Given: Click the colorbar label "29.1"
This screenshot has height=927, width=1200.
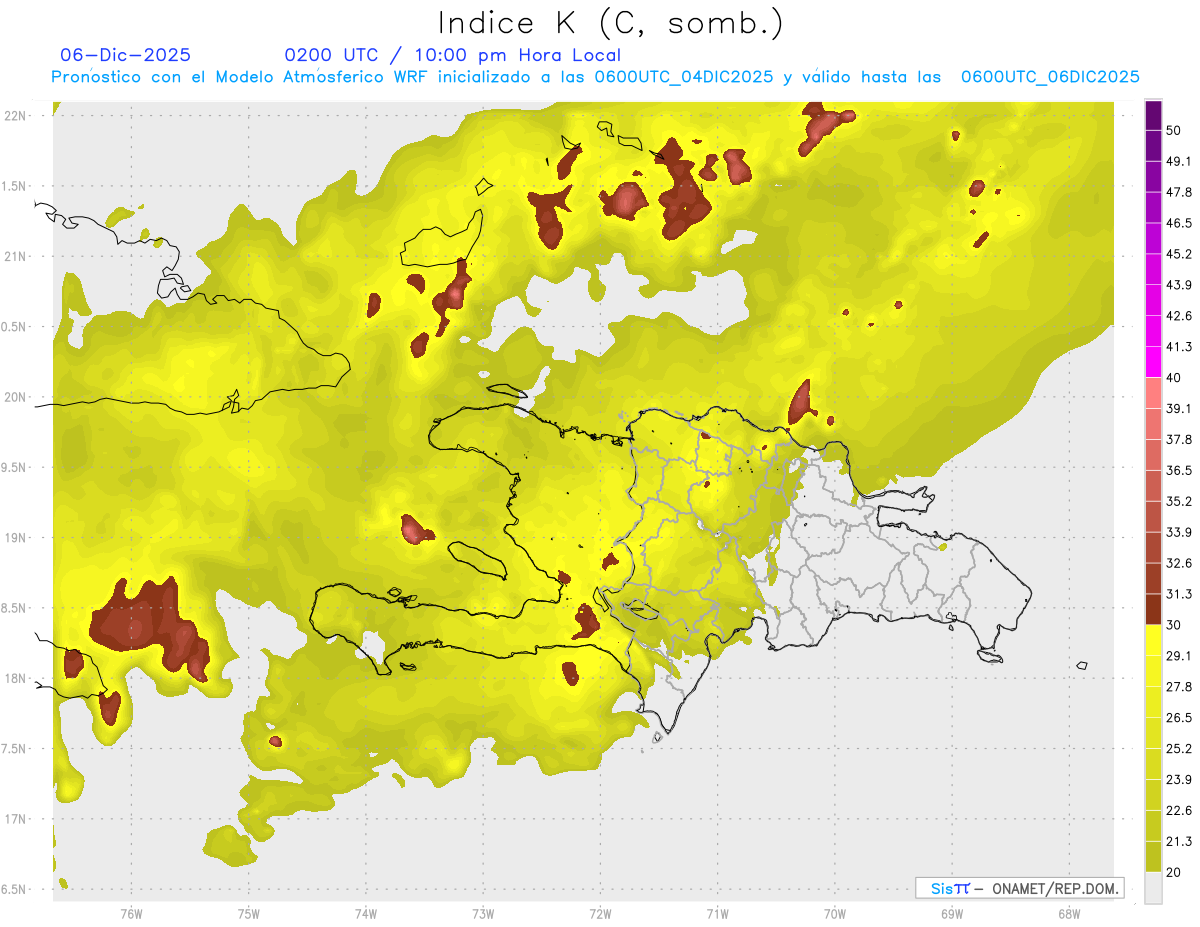Looking at the screenshot, I should coord(1178,656).
